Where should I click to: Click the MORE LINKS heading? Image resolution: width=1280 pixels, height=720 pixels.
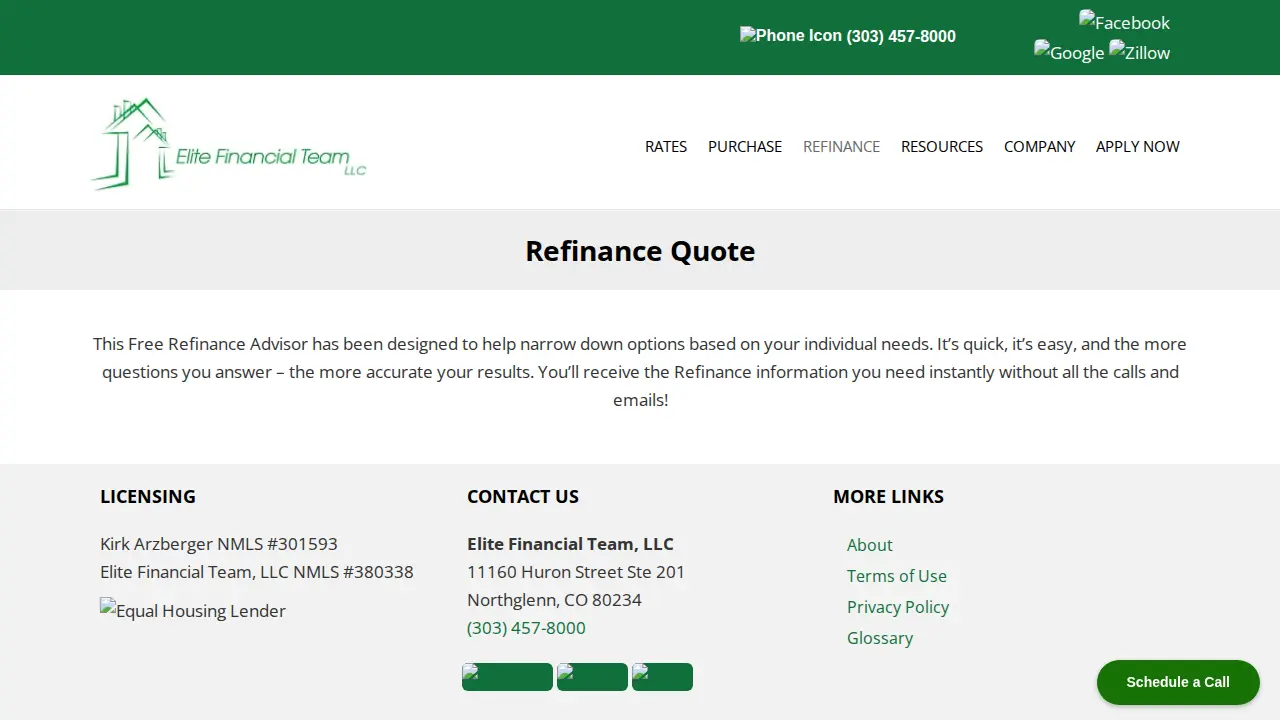pos(889,496)
